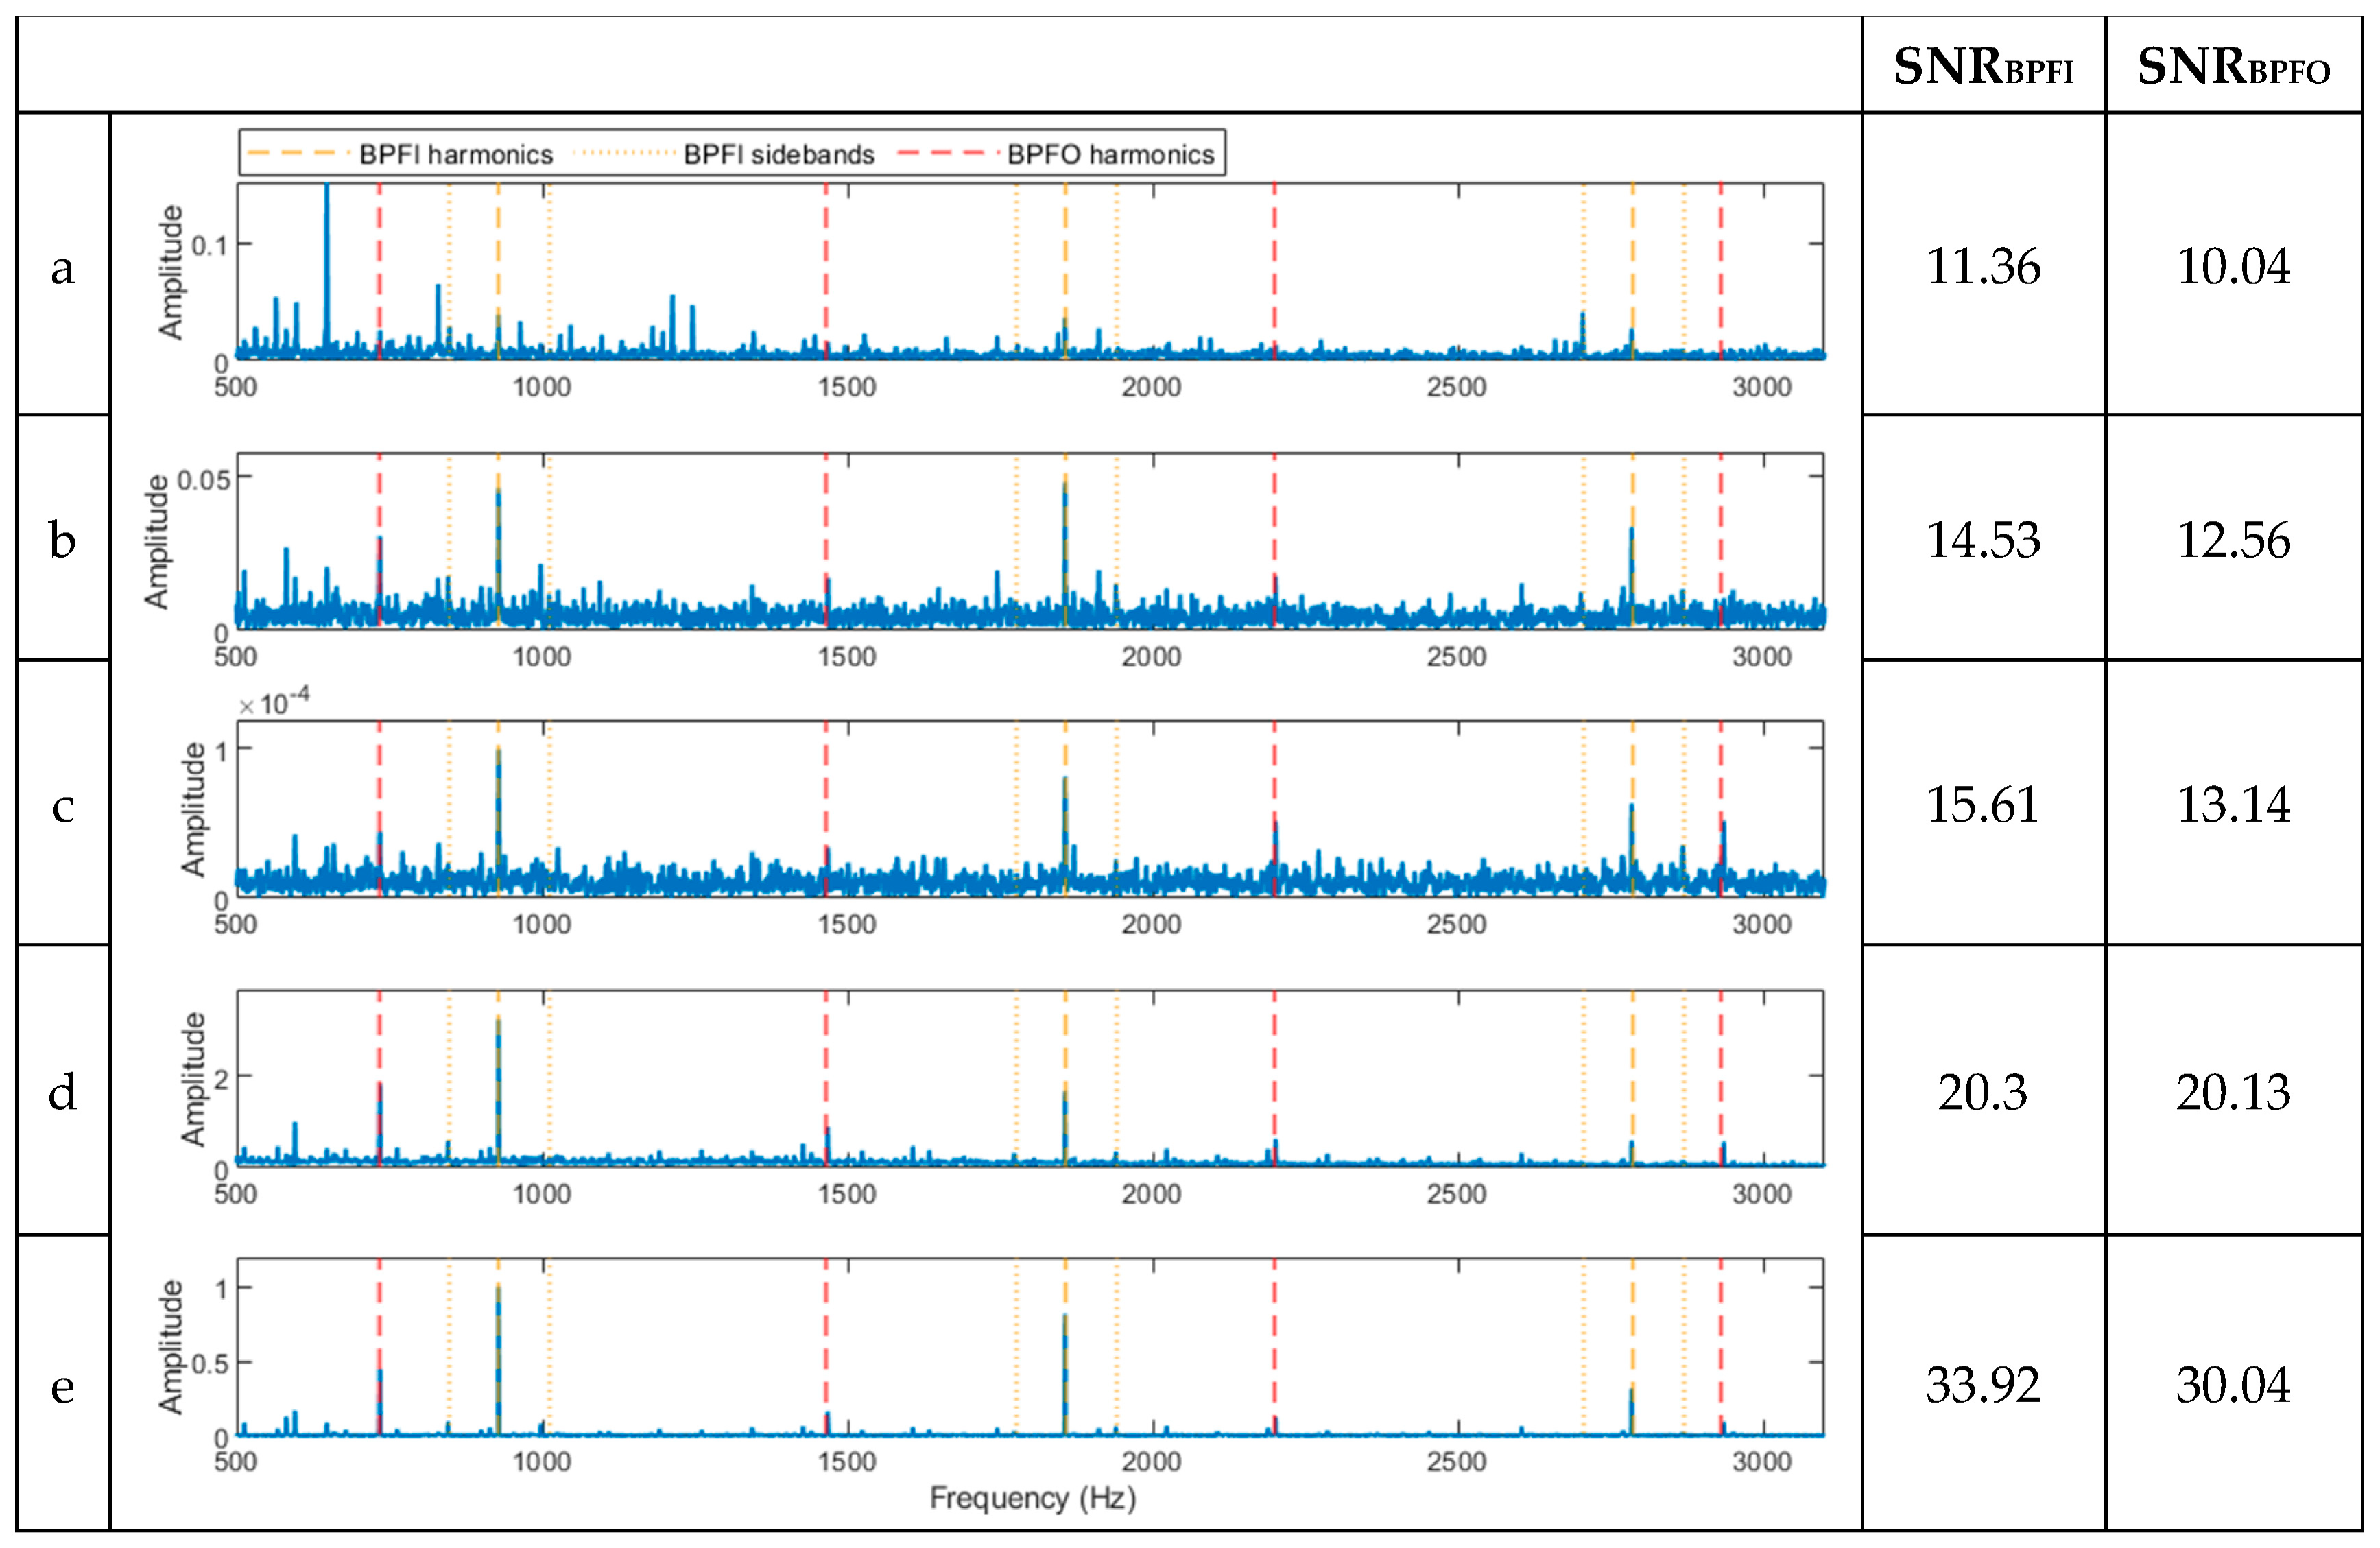The height and width of the screenshot is (1548, 2380).
Task: Click the 33.92 SNR value cell
Action: 1982,1385
